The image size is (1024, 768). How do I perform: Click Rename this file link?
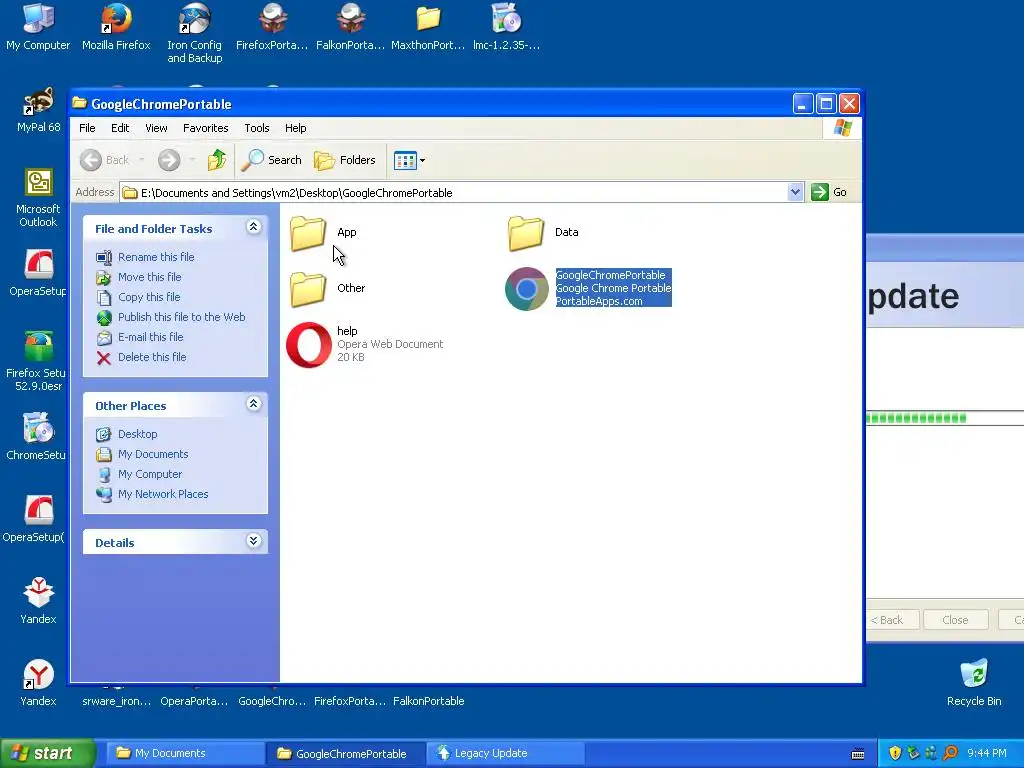click(x=156, y=257)
